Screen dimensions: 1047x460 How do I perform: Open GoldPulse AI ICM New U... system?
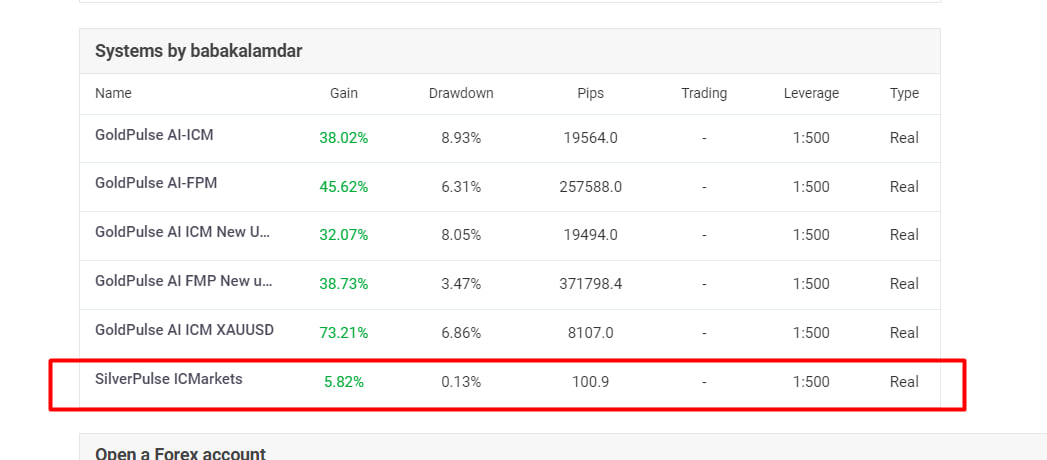pos(182,232)
